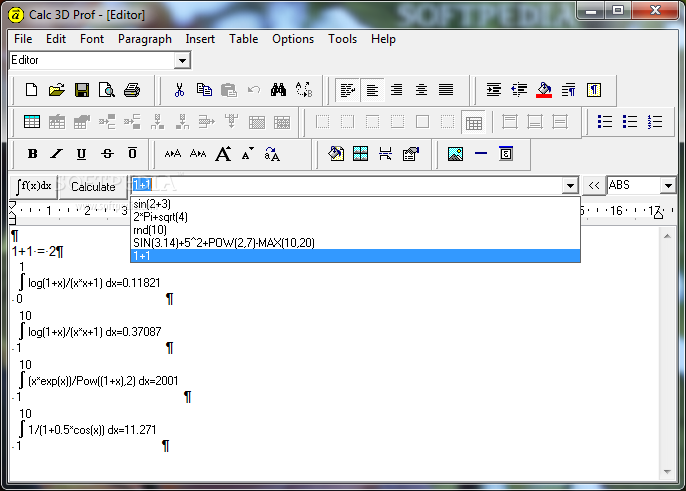This screenshot has height=491, width=686.
Task: Decrease character spacing icon
Action: (198, 154)
